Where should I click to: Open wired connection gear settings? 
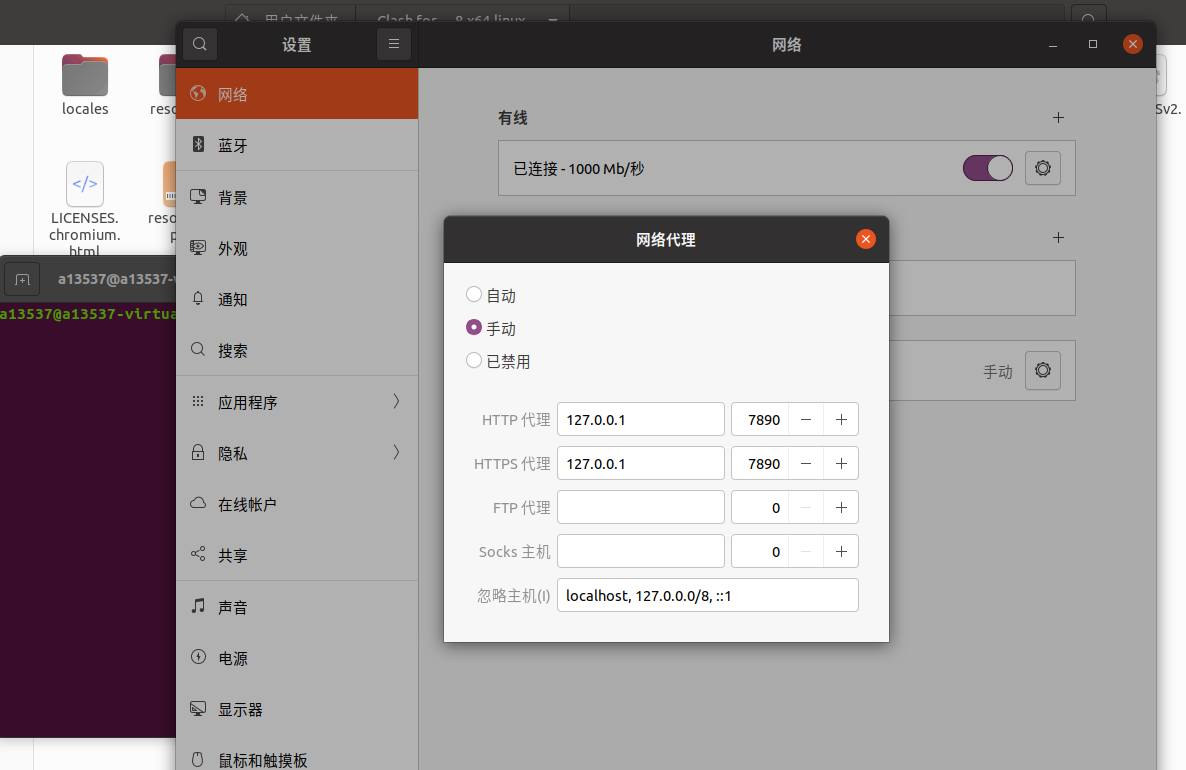(x=1043, y=168)
